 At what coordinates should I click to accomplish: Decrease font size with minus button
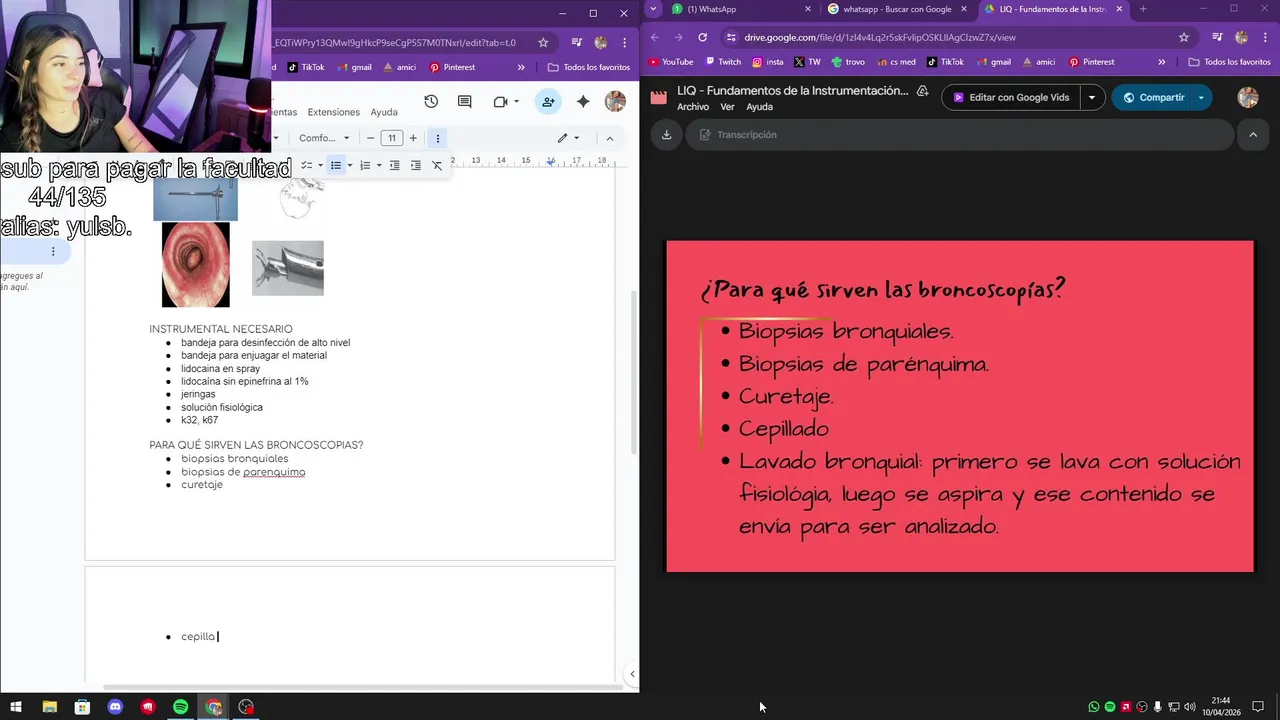370,138
